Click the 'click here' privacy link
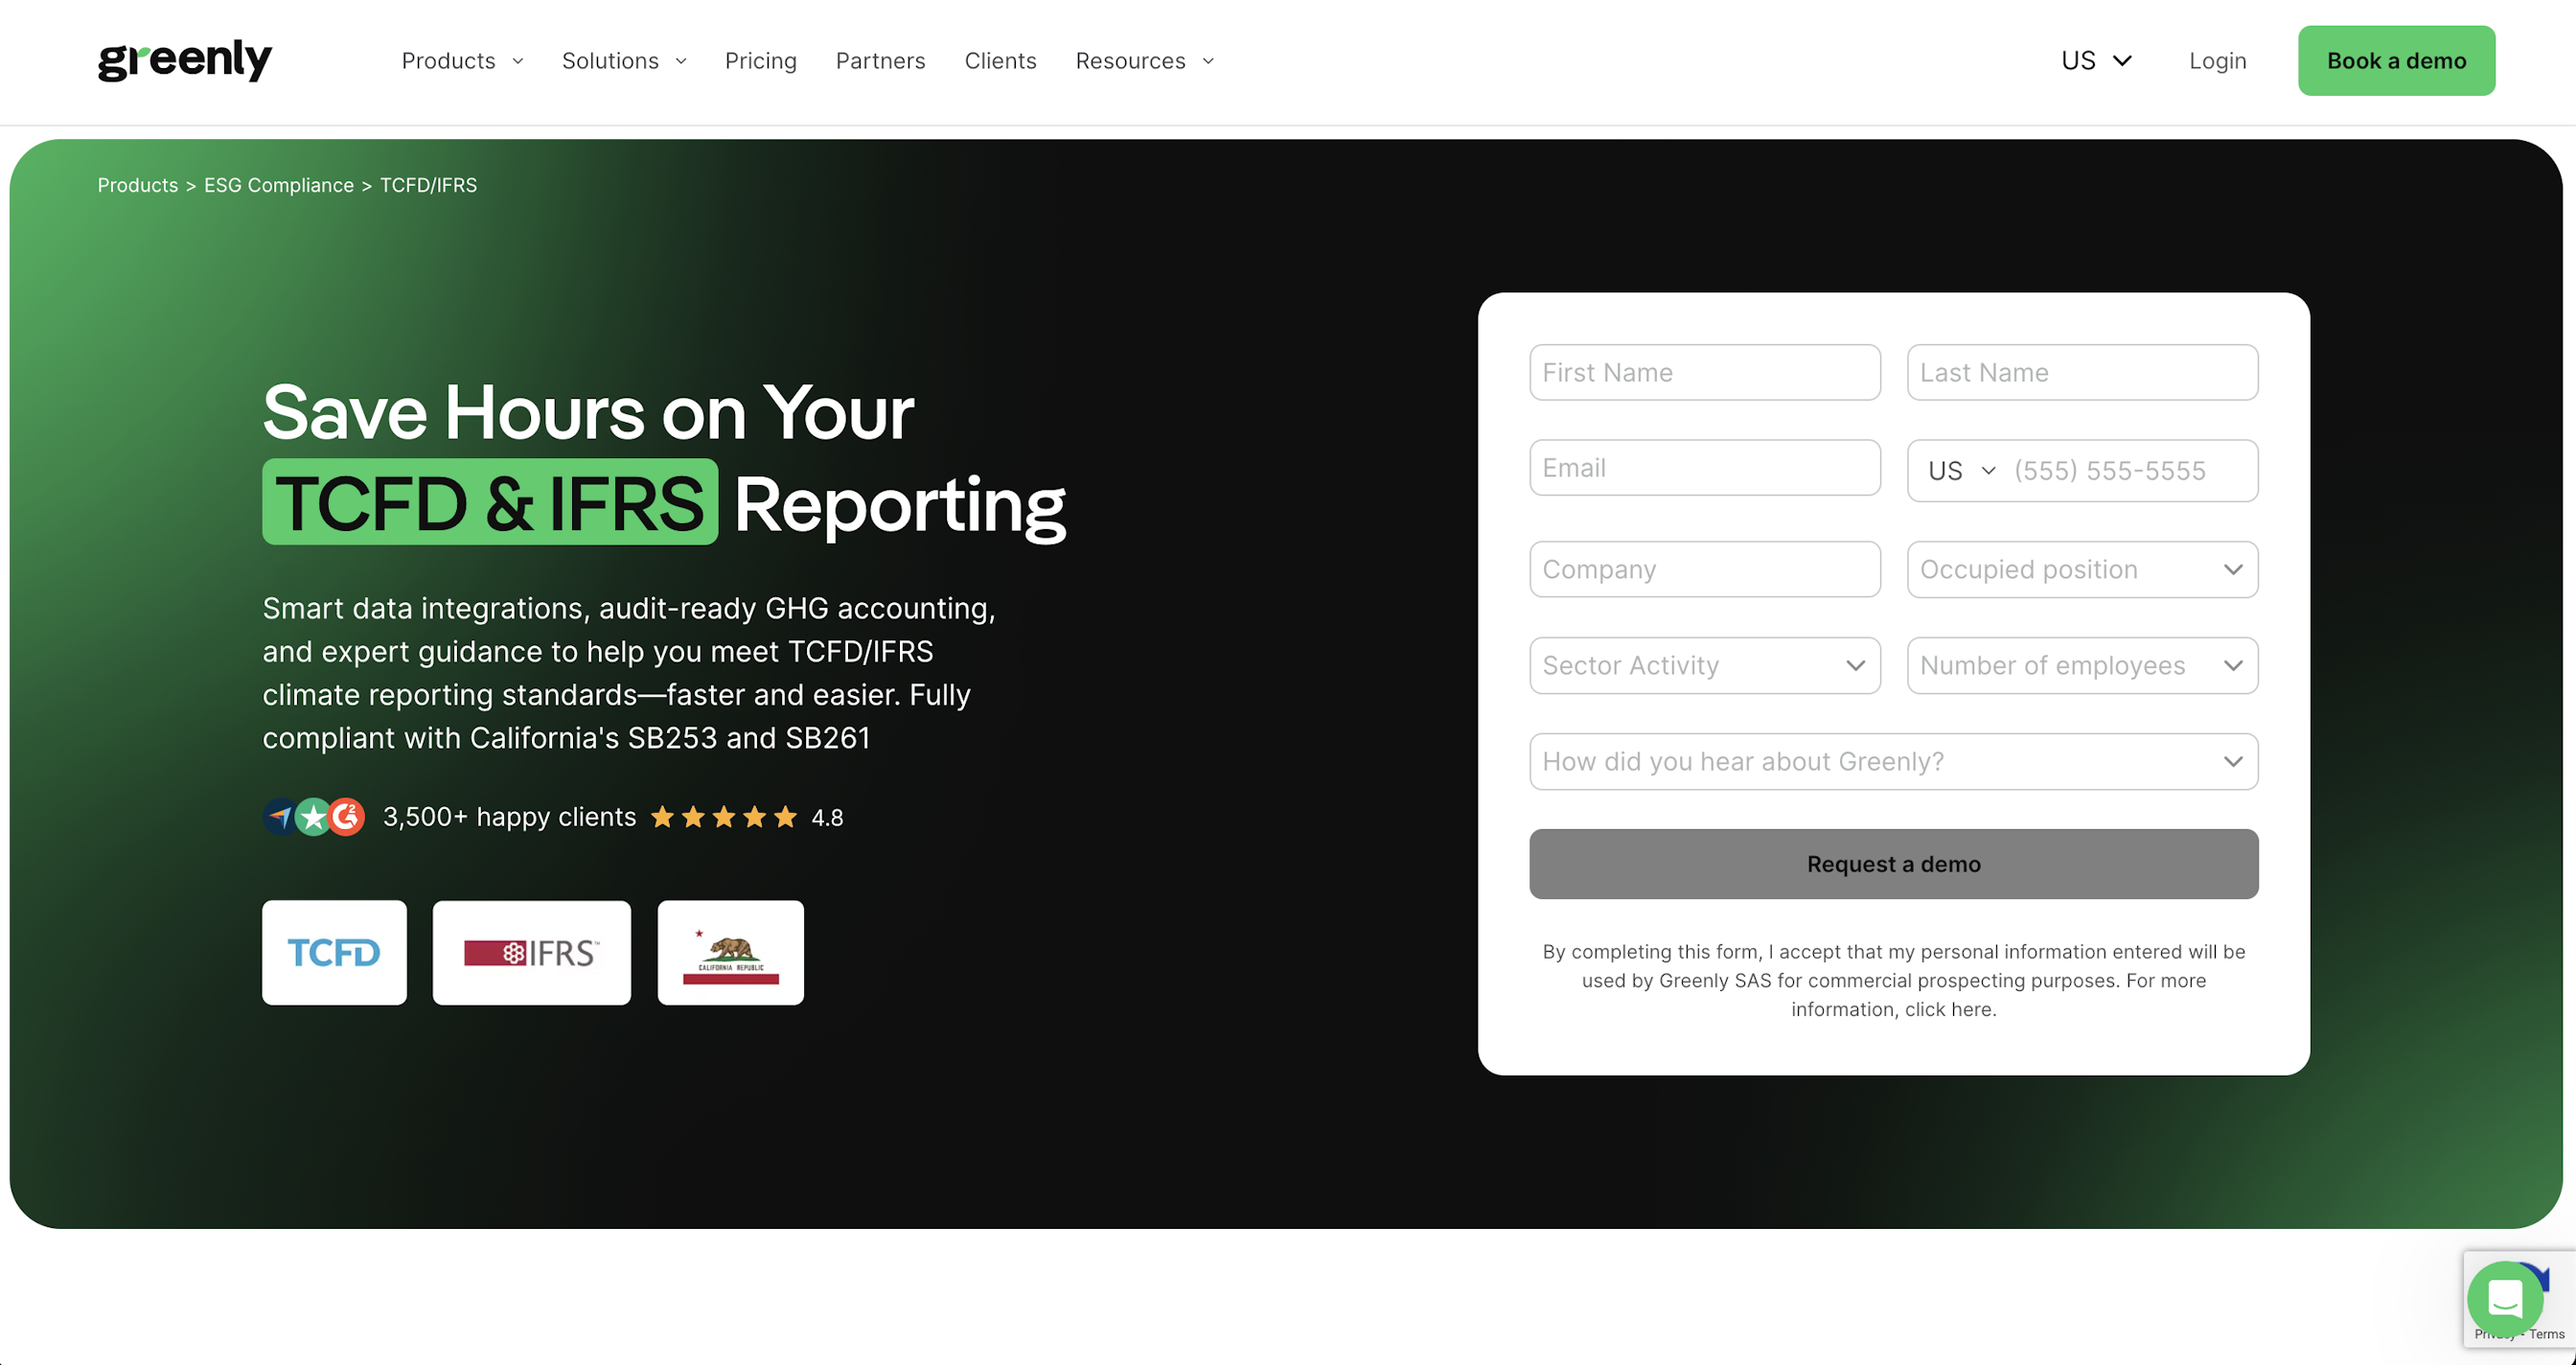The width and height of the screenshot is (2576, 1365). (x=1949, y=1009)
